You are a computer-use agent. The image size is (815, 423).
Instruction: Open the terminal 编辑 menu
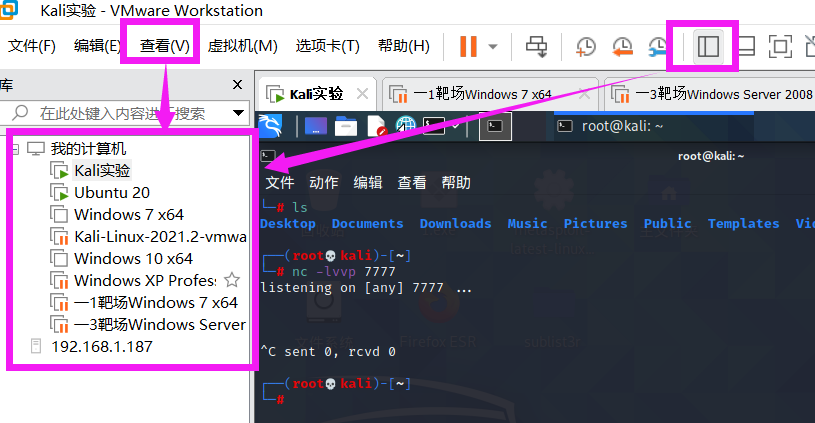(368, 182)
